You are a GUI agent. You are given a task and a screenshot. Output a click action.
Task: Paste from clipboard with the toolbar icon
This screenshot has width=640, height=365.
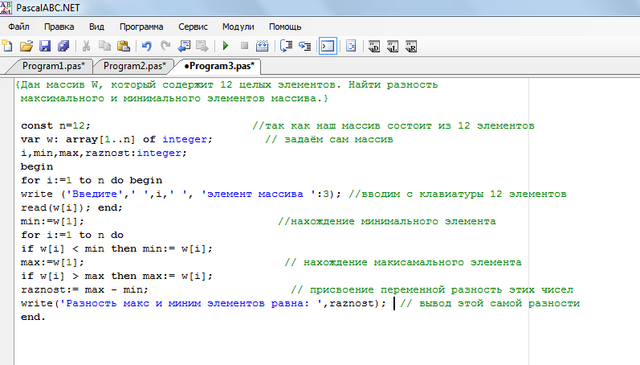(123, 46)
